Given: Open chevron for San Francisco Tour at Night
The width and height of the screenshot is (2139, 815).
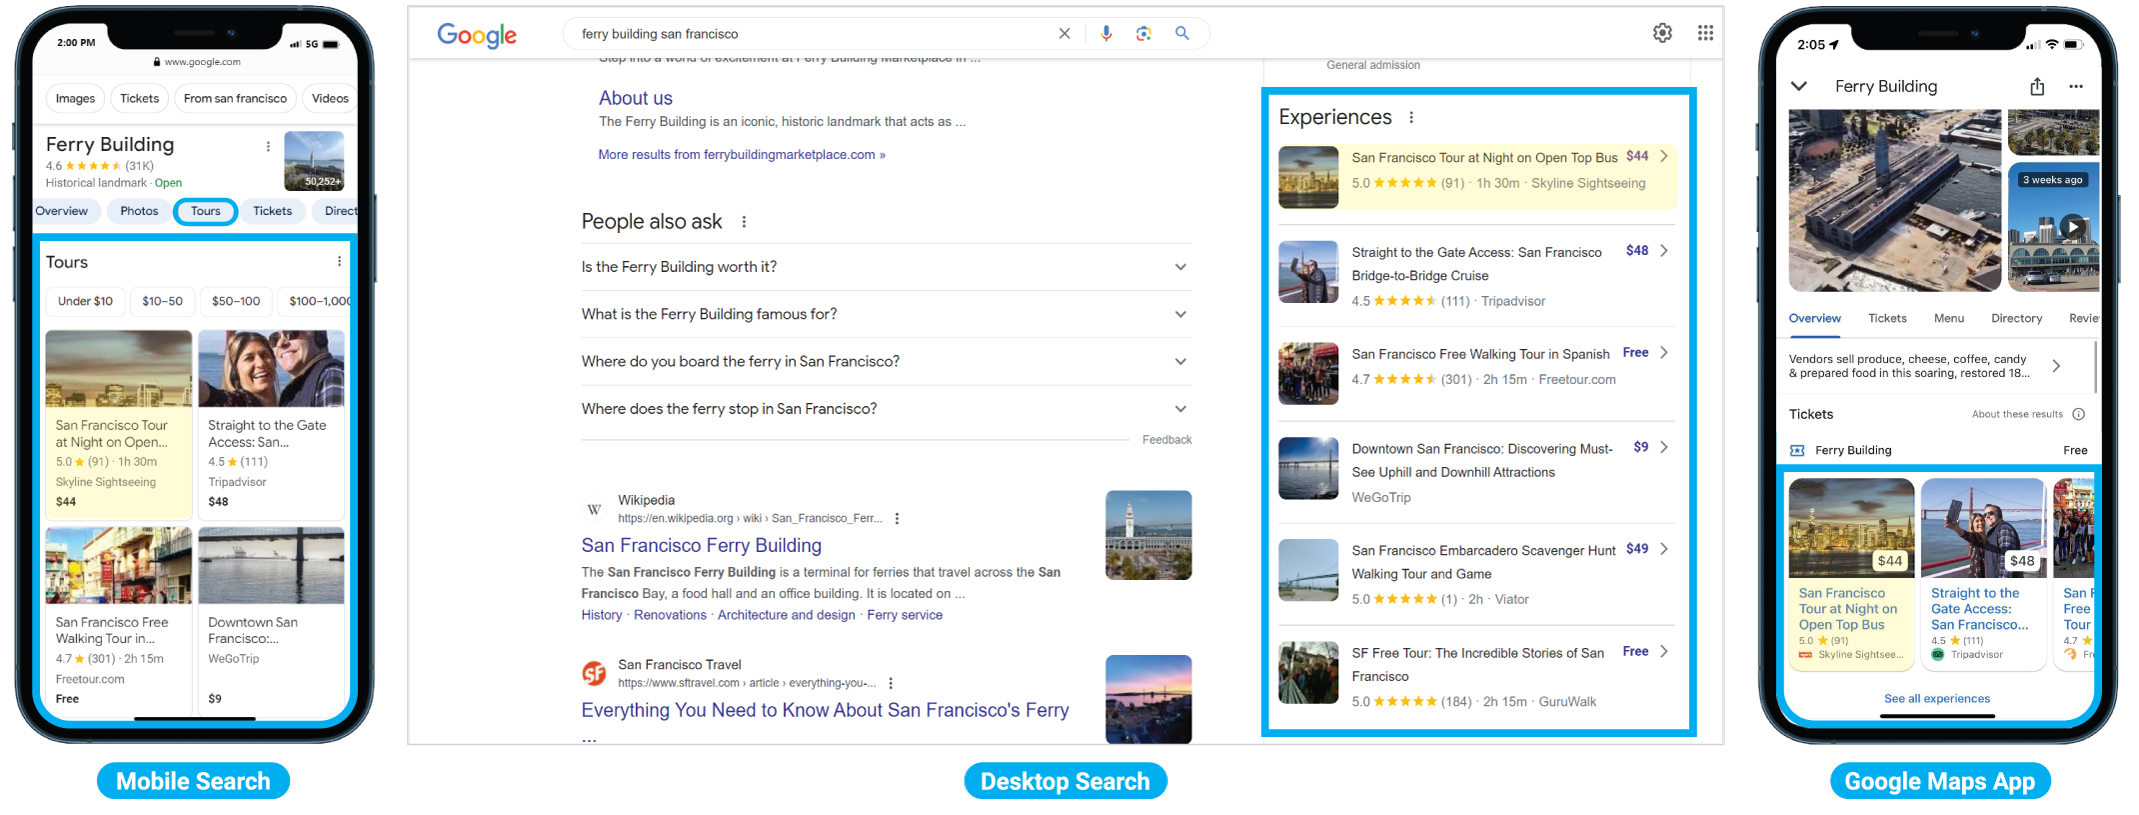Looking at the screenshot, I should click(1664, 157).
